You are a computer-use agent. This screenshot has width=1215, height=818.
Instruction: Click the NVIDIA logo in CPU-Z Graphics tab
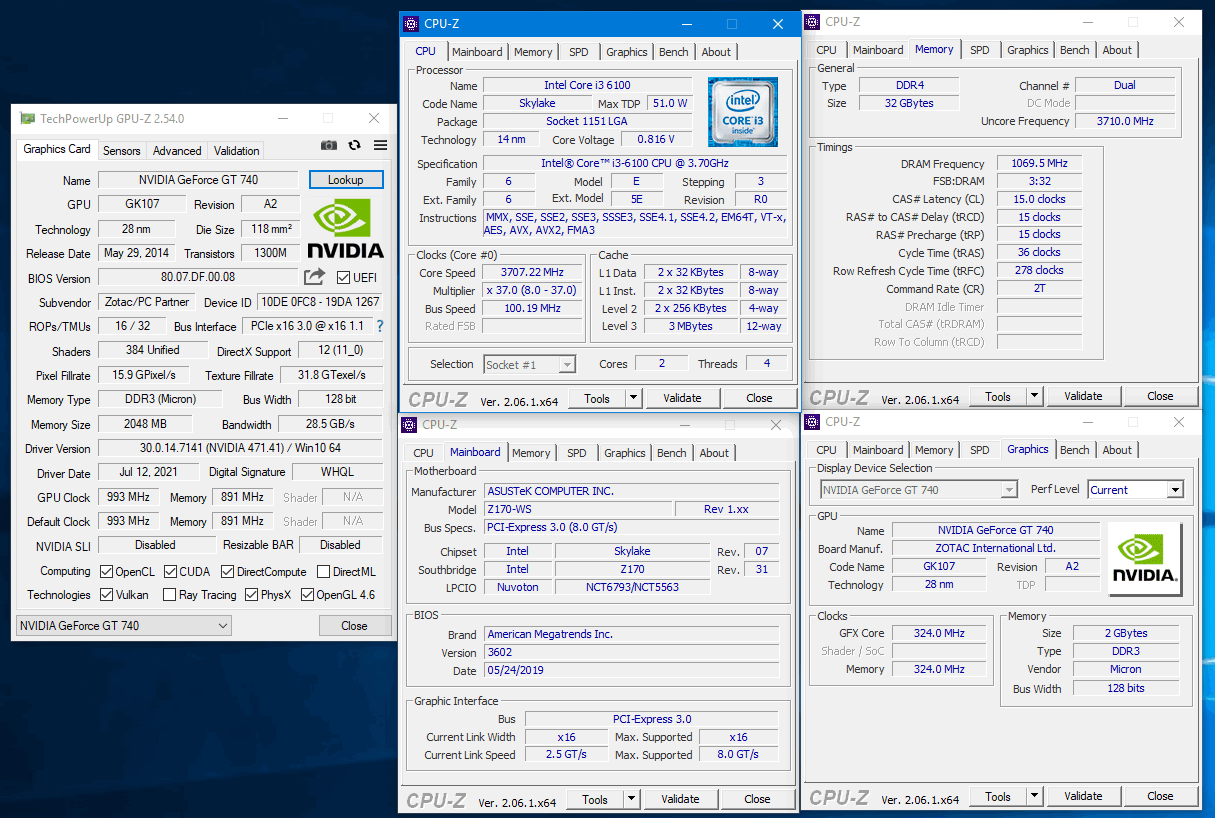point(1145,559)
